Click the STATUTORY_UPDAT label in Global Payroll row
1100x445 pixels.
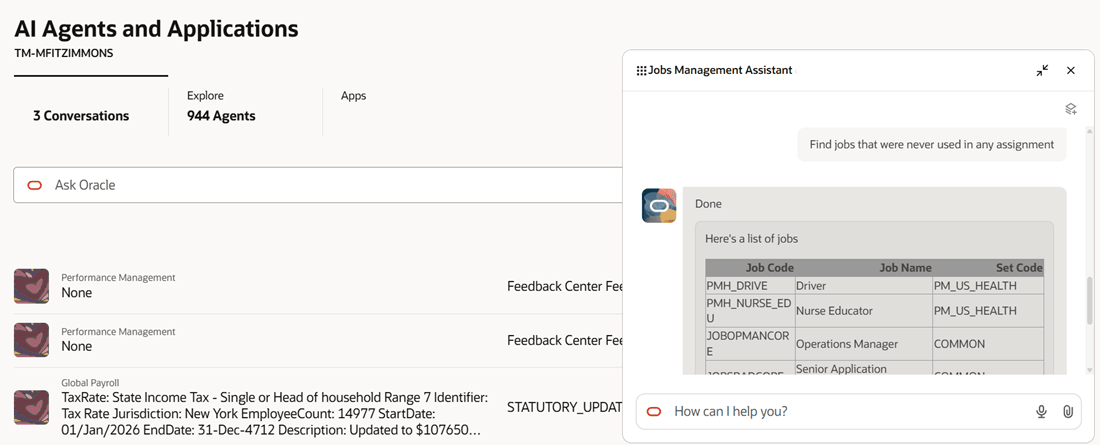tap(565, 407)
